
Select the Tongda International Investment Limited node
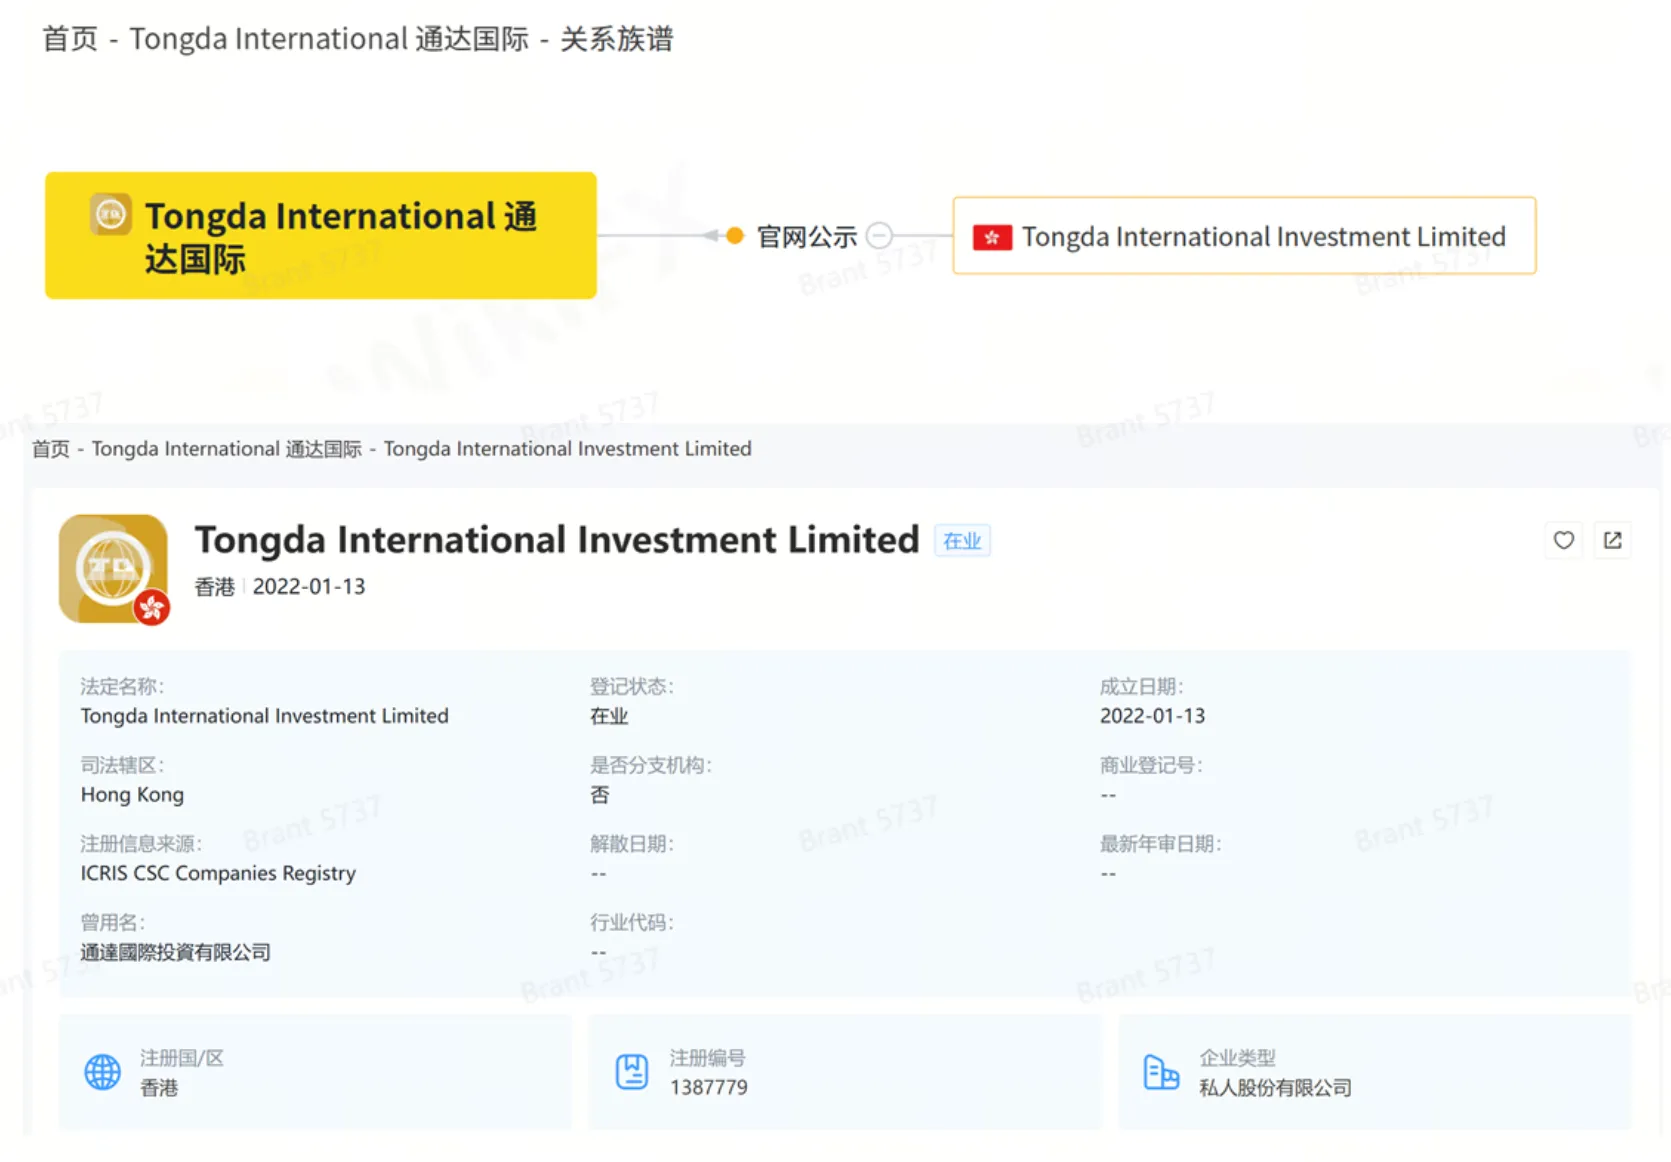tap(1244, 236)
